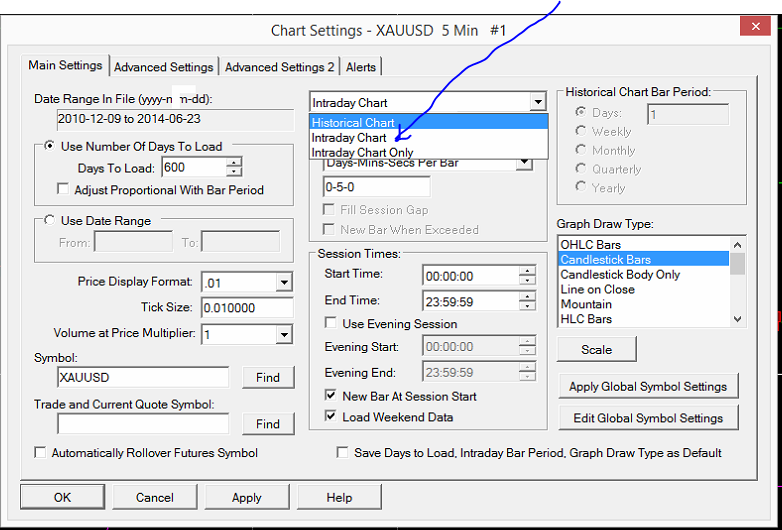Click the Symbol field containing XAUUSD

[143, 377]
